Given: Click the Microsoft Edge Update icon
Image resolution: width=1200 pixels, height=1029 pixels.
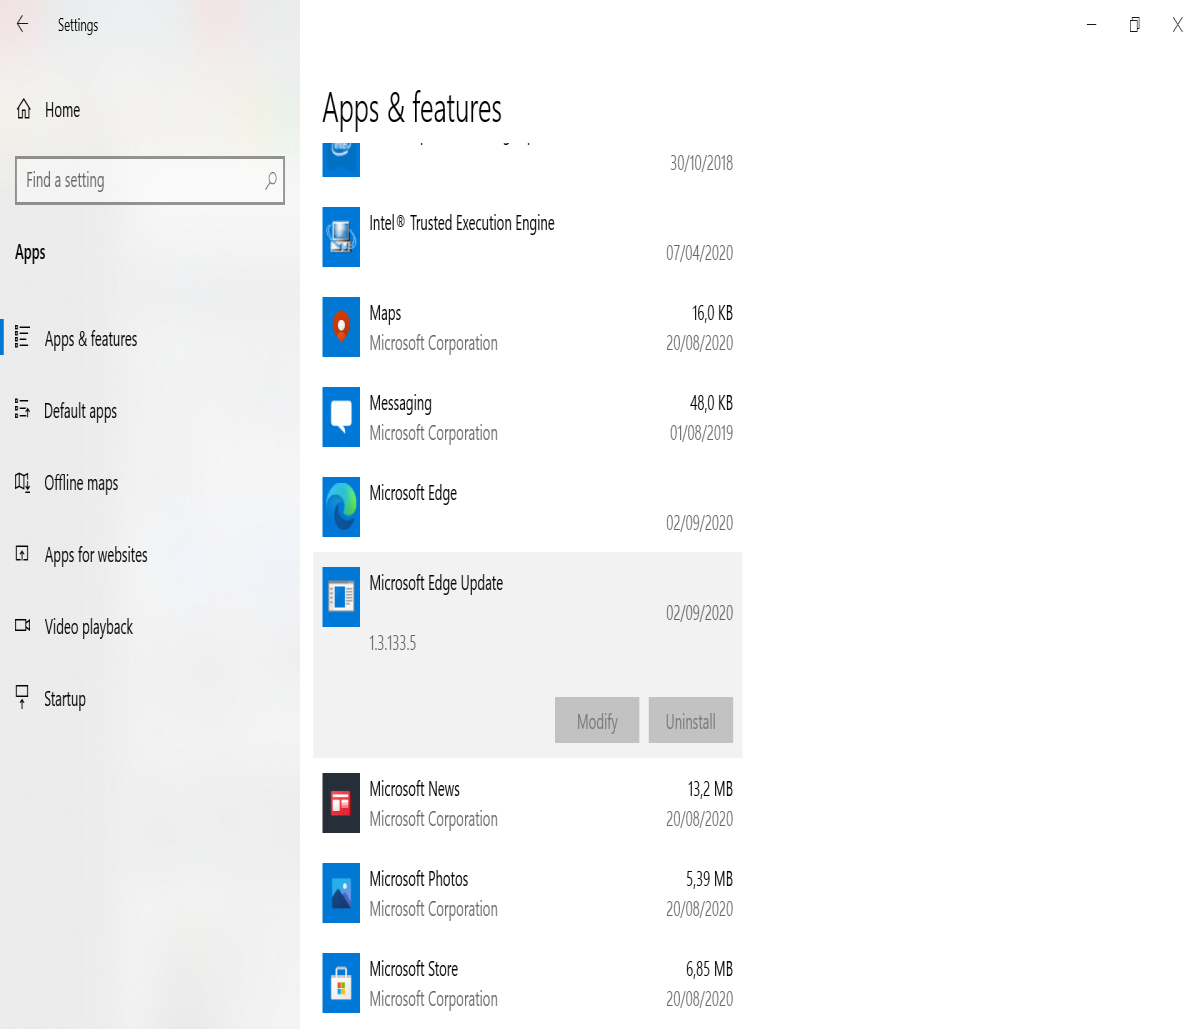Looking at the screenshot, I should tap(341, 597).
